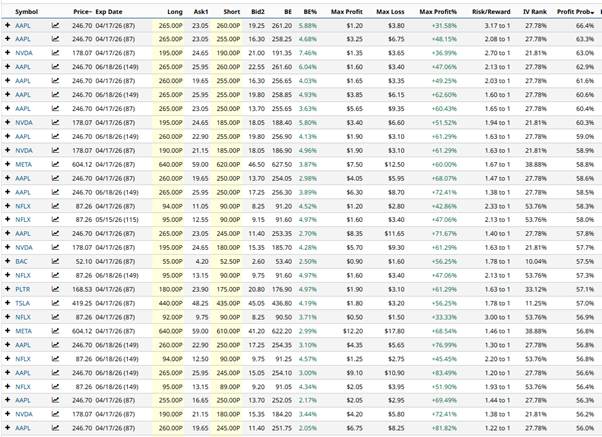The image size is (602, 437).
Task: Open chart icon for AAPL row with BE 254.05
Action: click(x=55, y=178)
